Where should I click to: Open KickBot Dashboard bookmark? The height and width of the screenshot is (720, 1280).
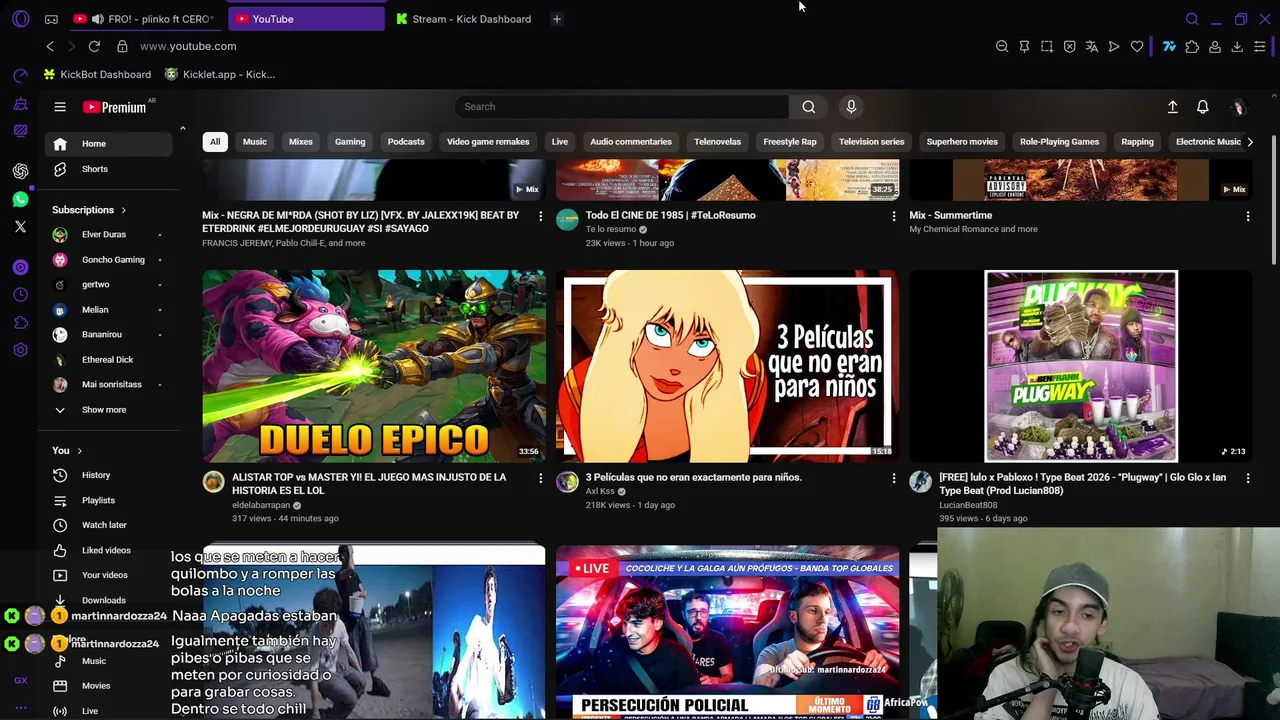98,74
